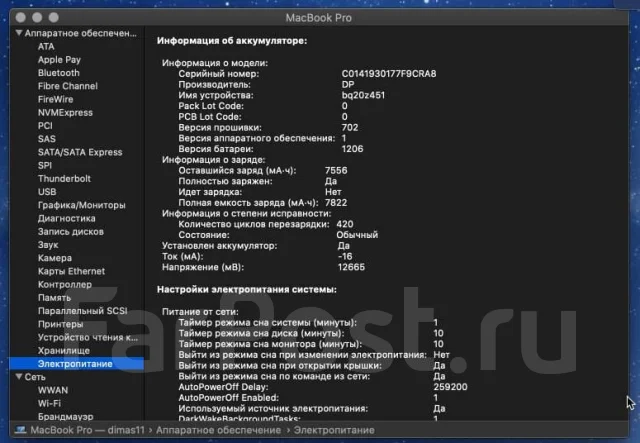The height and width of the screenshot is (443, 640).
Task: Select Брандмауэр under Сеть
Action: point(65,416)
